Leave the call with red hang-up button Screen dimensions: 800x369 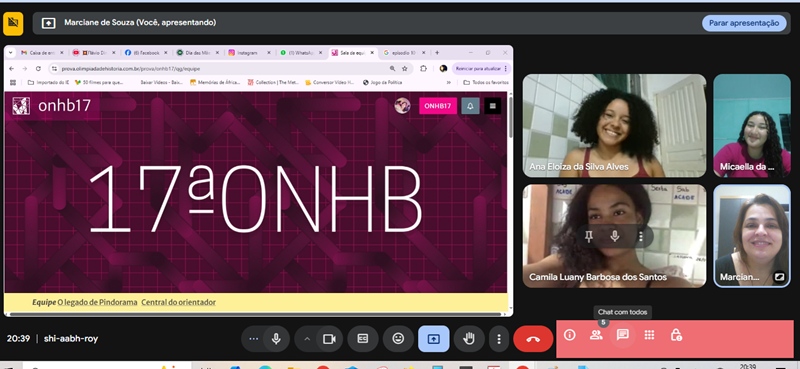533,339
